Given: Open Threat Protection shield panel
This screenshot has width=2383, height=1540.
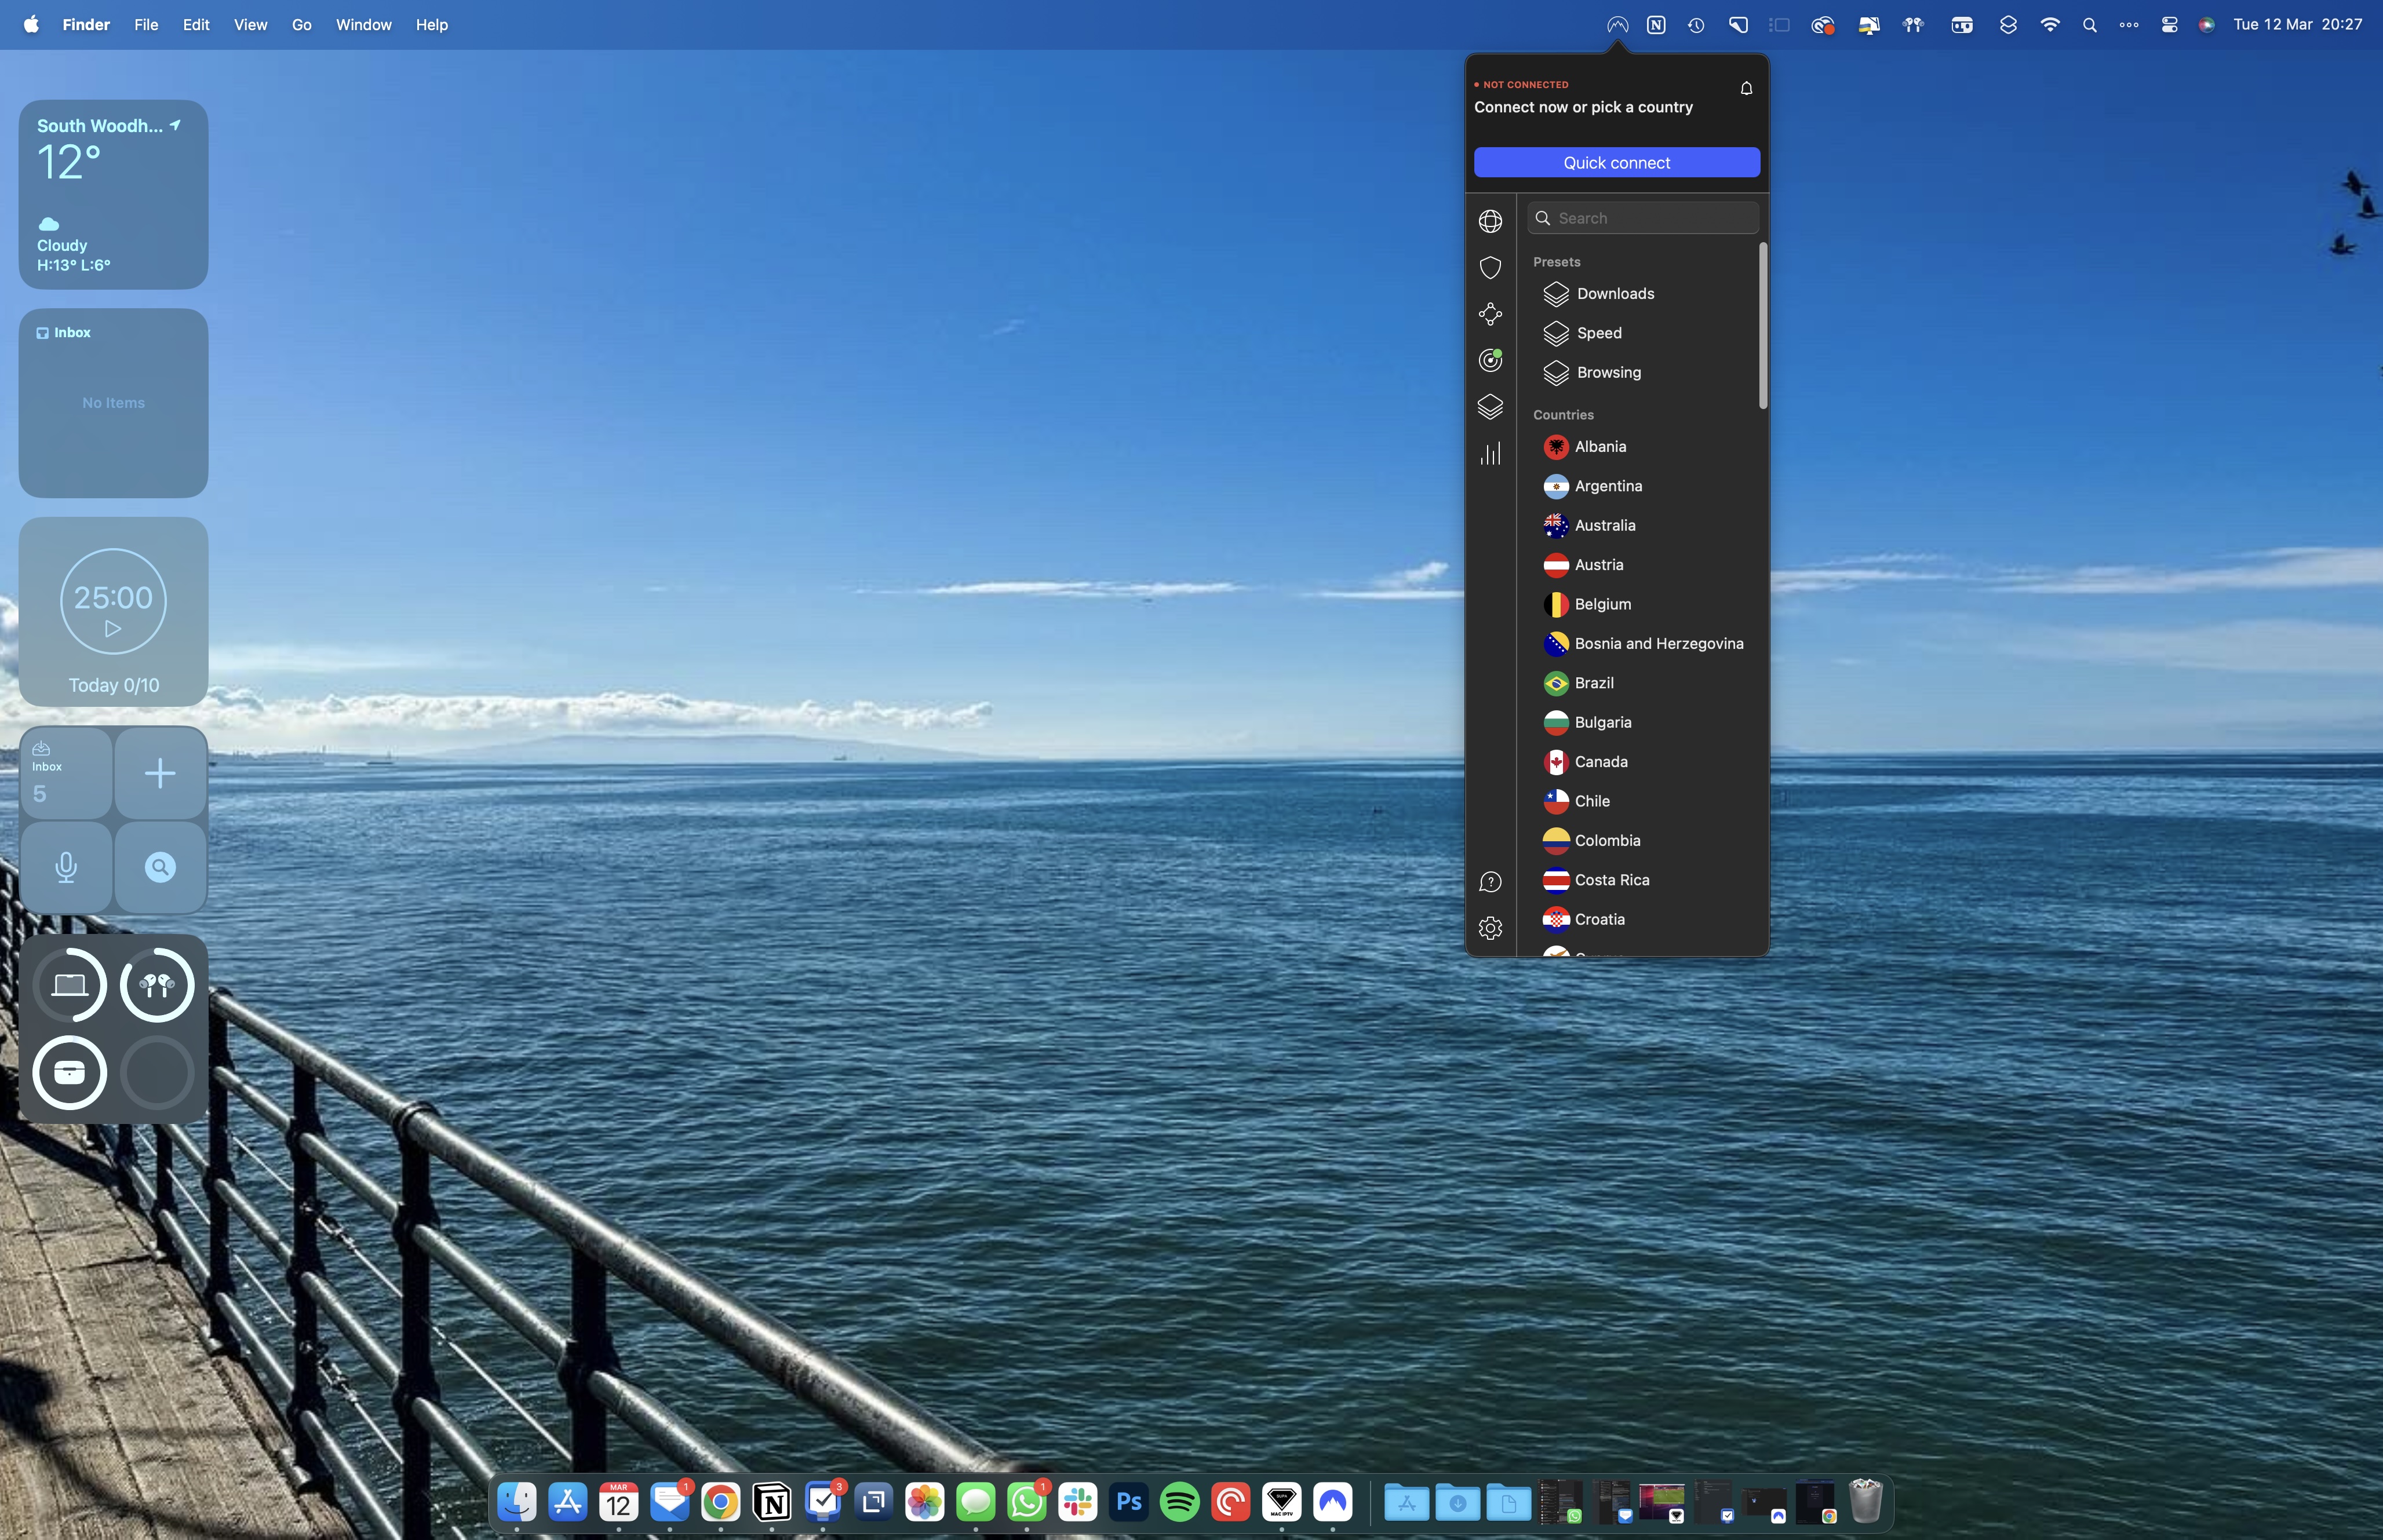Looking at the screenshot, I should click(1490, 267).
